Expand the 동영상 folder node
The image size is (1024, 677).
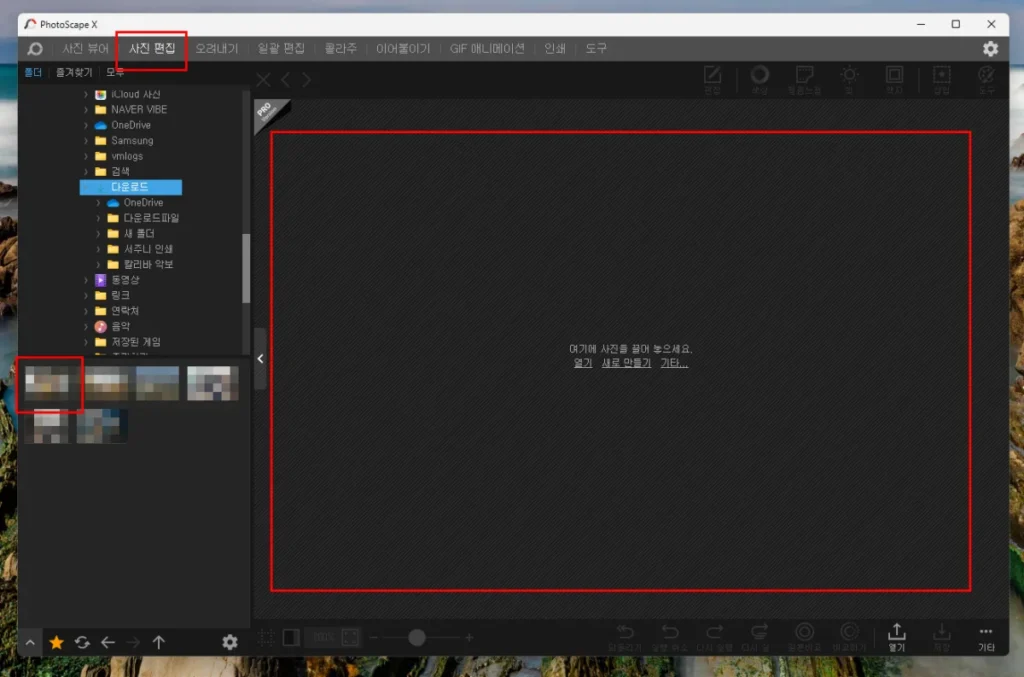coord(87,280)
